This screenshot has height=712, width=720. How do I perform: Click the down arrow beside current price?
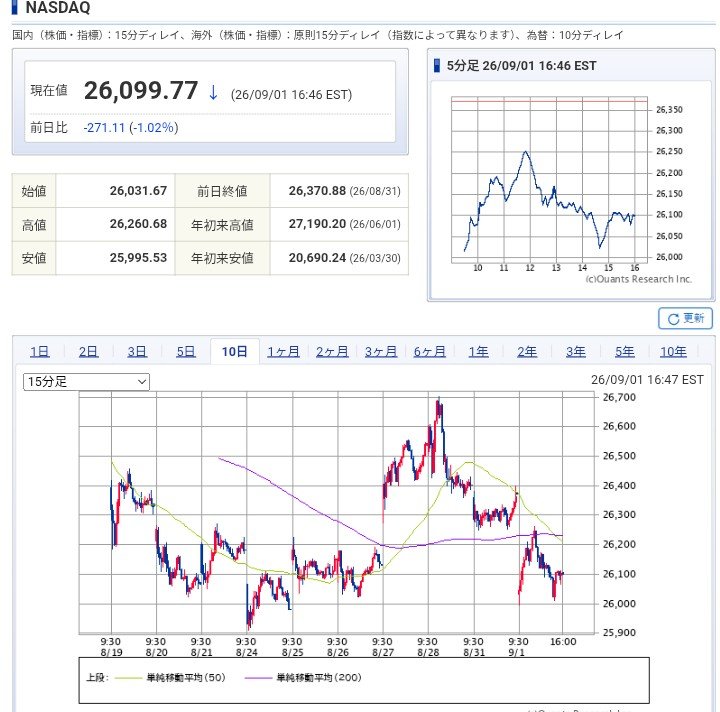[213, 92]
